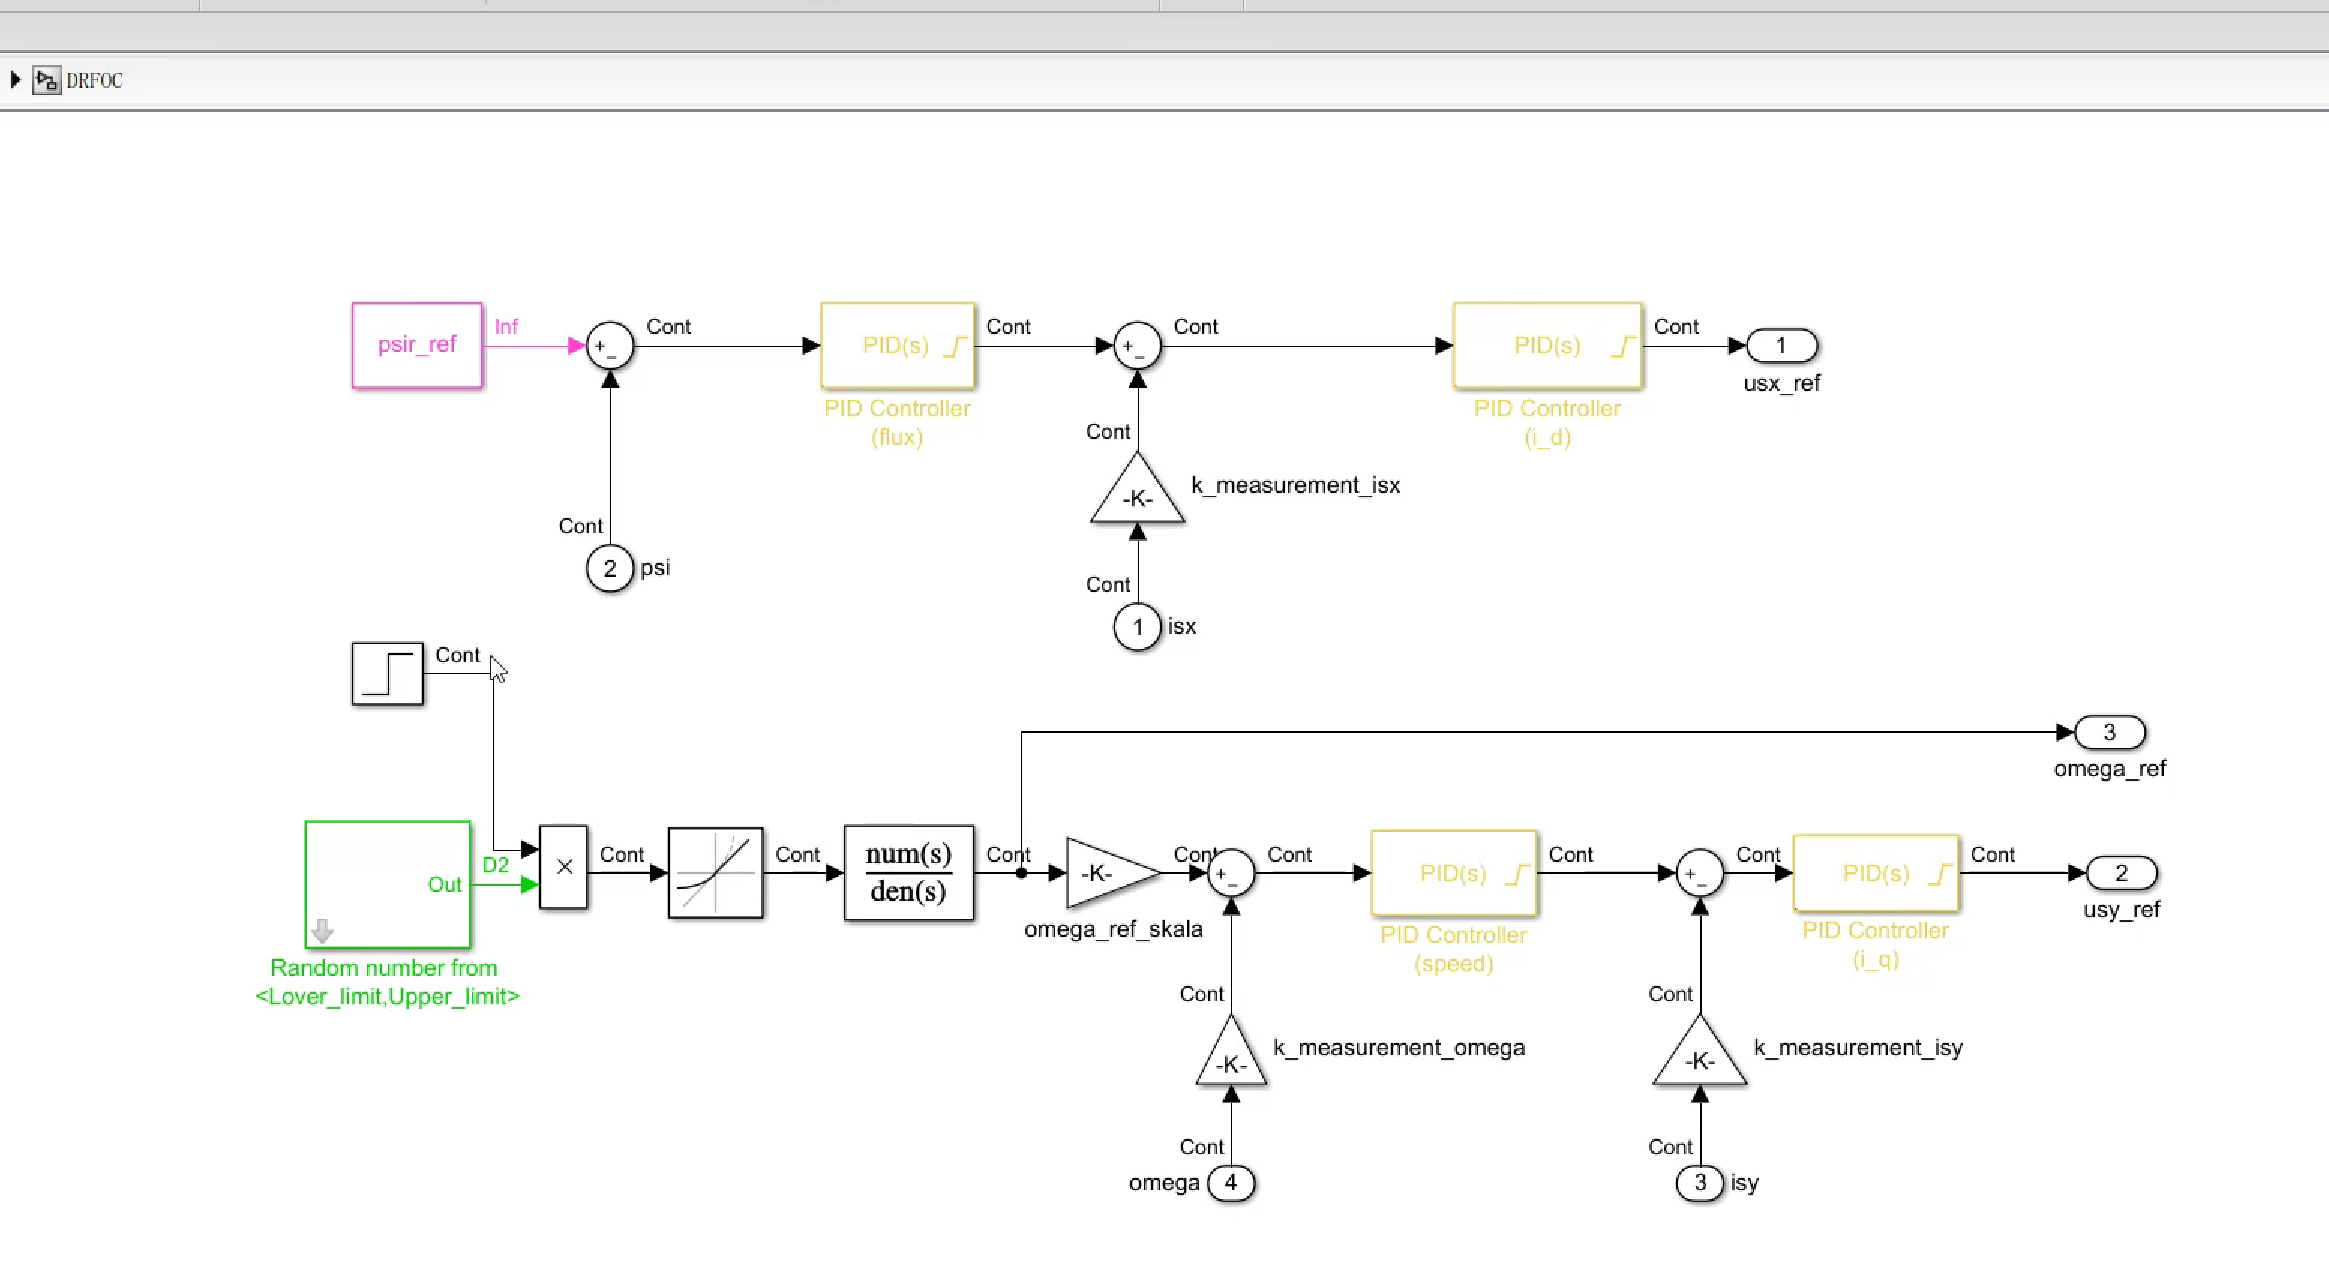Expand the DRFOC breadcrumb arrow
This screenshot has width=2329, height=1270.
click(15, 80)
